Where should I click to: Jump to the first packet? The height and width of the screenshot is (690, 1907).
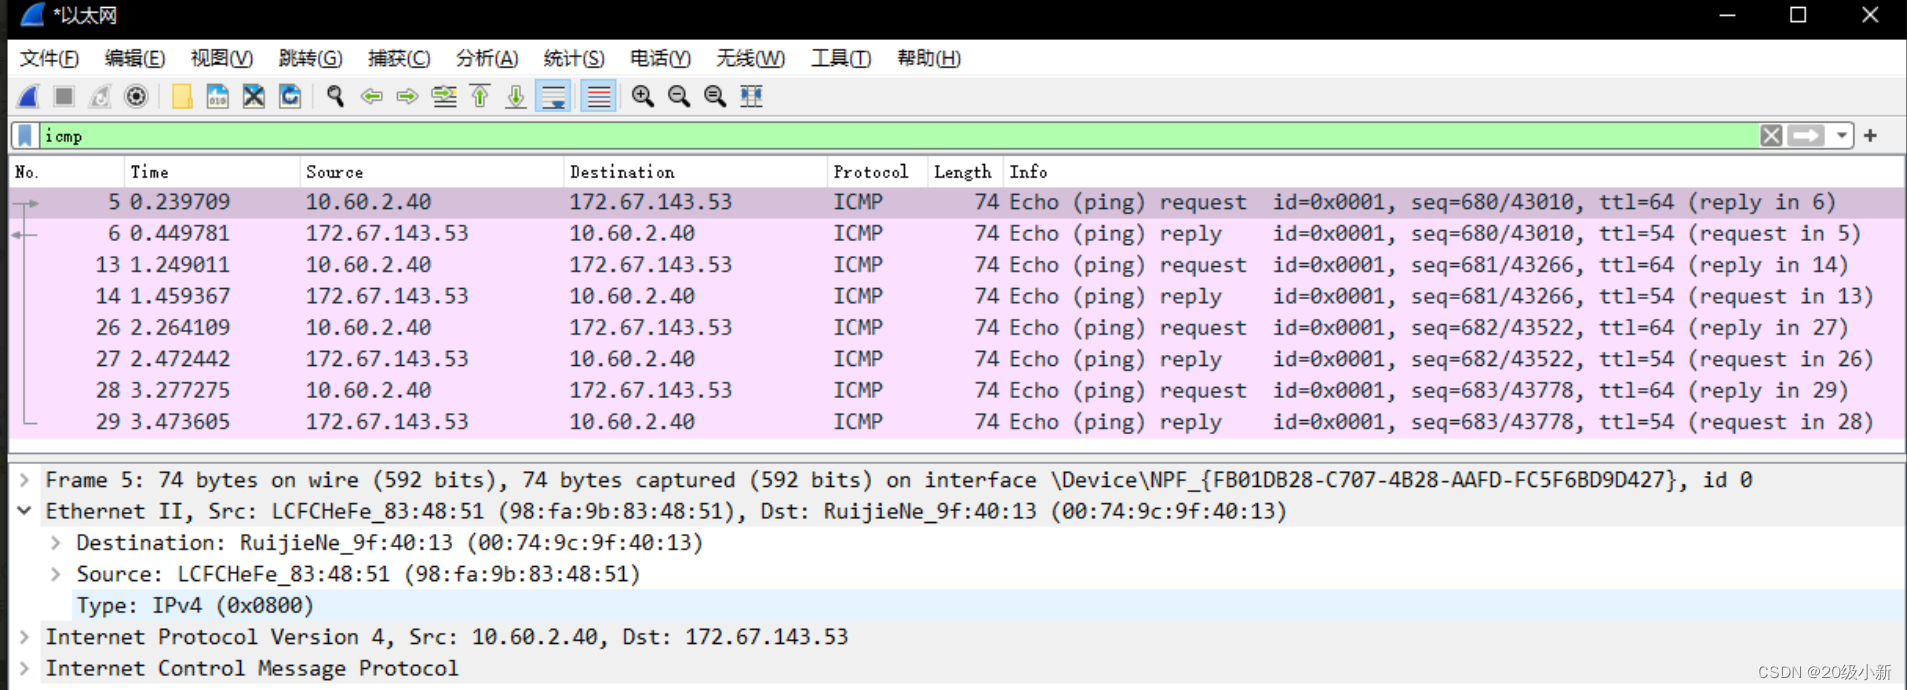point(480,96)
